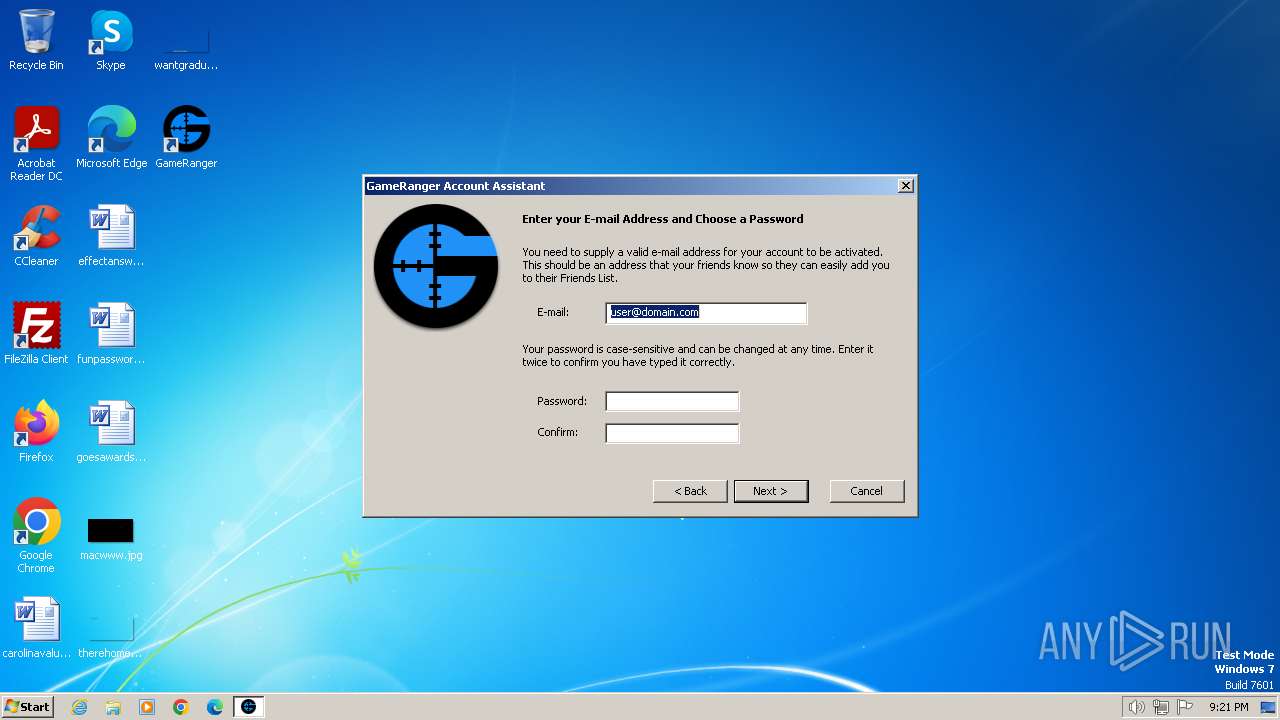Image resolution: width=1280 pixels, height=720 pixels.
Task: Open Internet Explorer from taskbar
Action: click(x=79, y=707)
